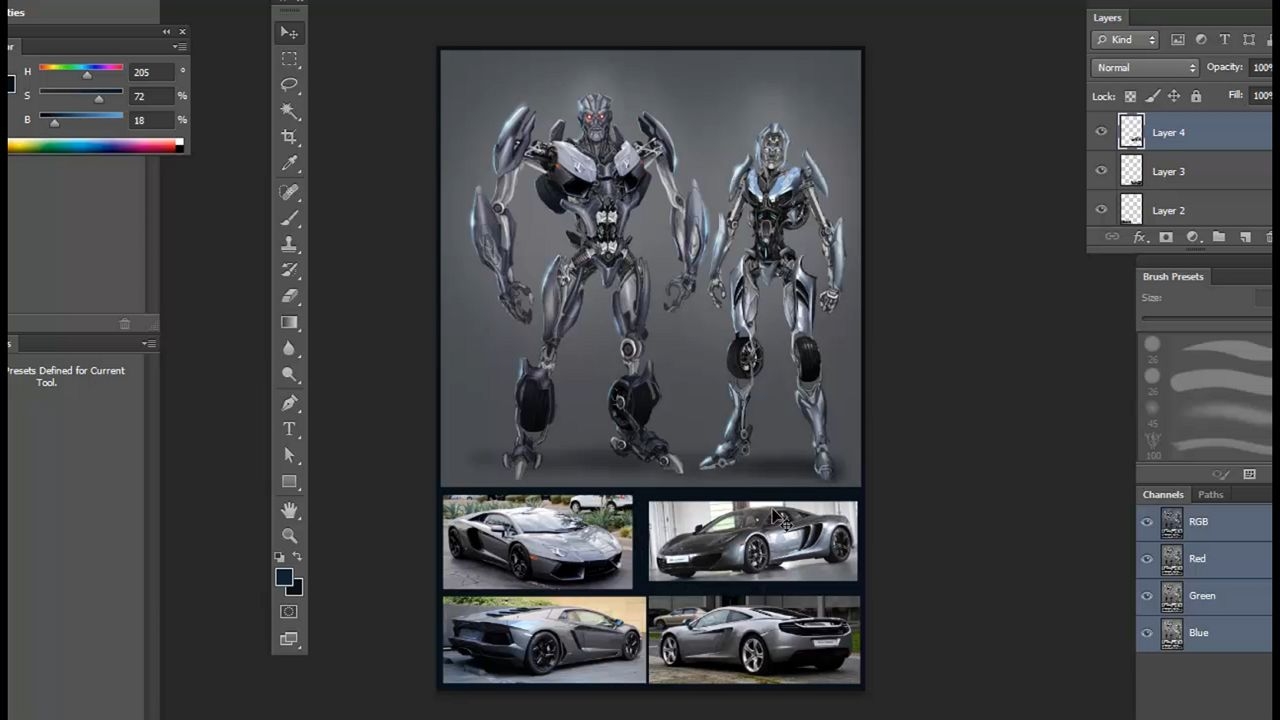Select the Rectangle shape tool
The image size is (1280, 720).
289,481
